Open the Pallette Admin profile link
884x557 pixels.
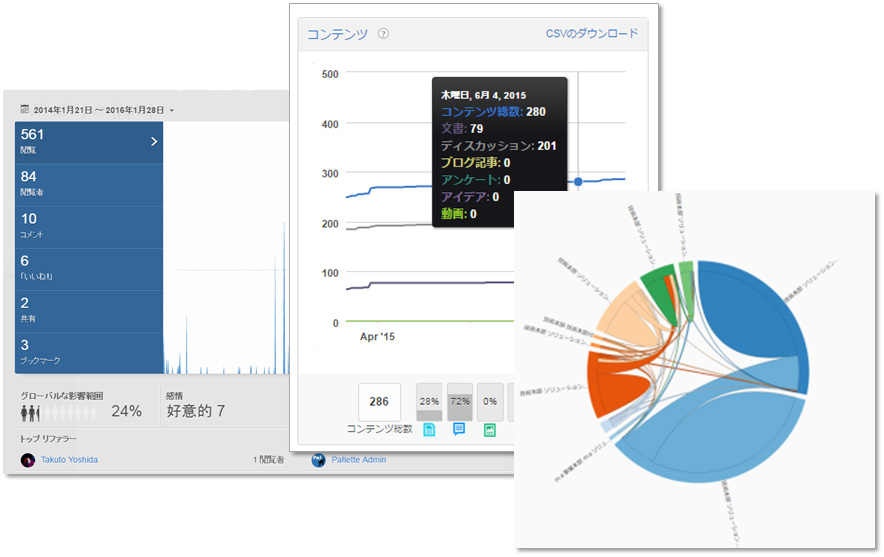(x=359, y=460)
